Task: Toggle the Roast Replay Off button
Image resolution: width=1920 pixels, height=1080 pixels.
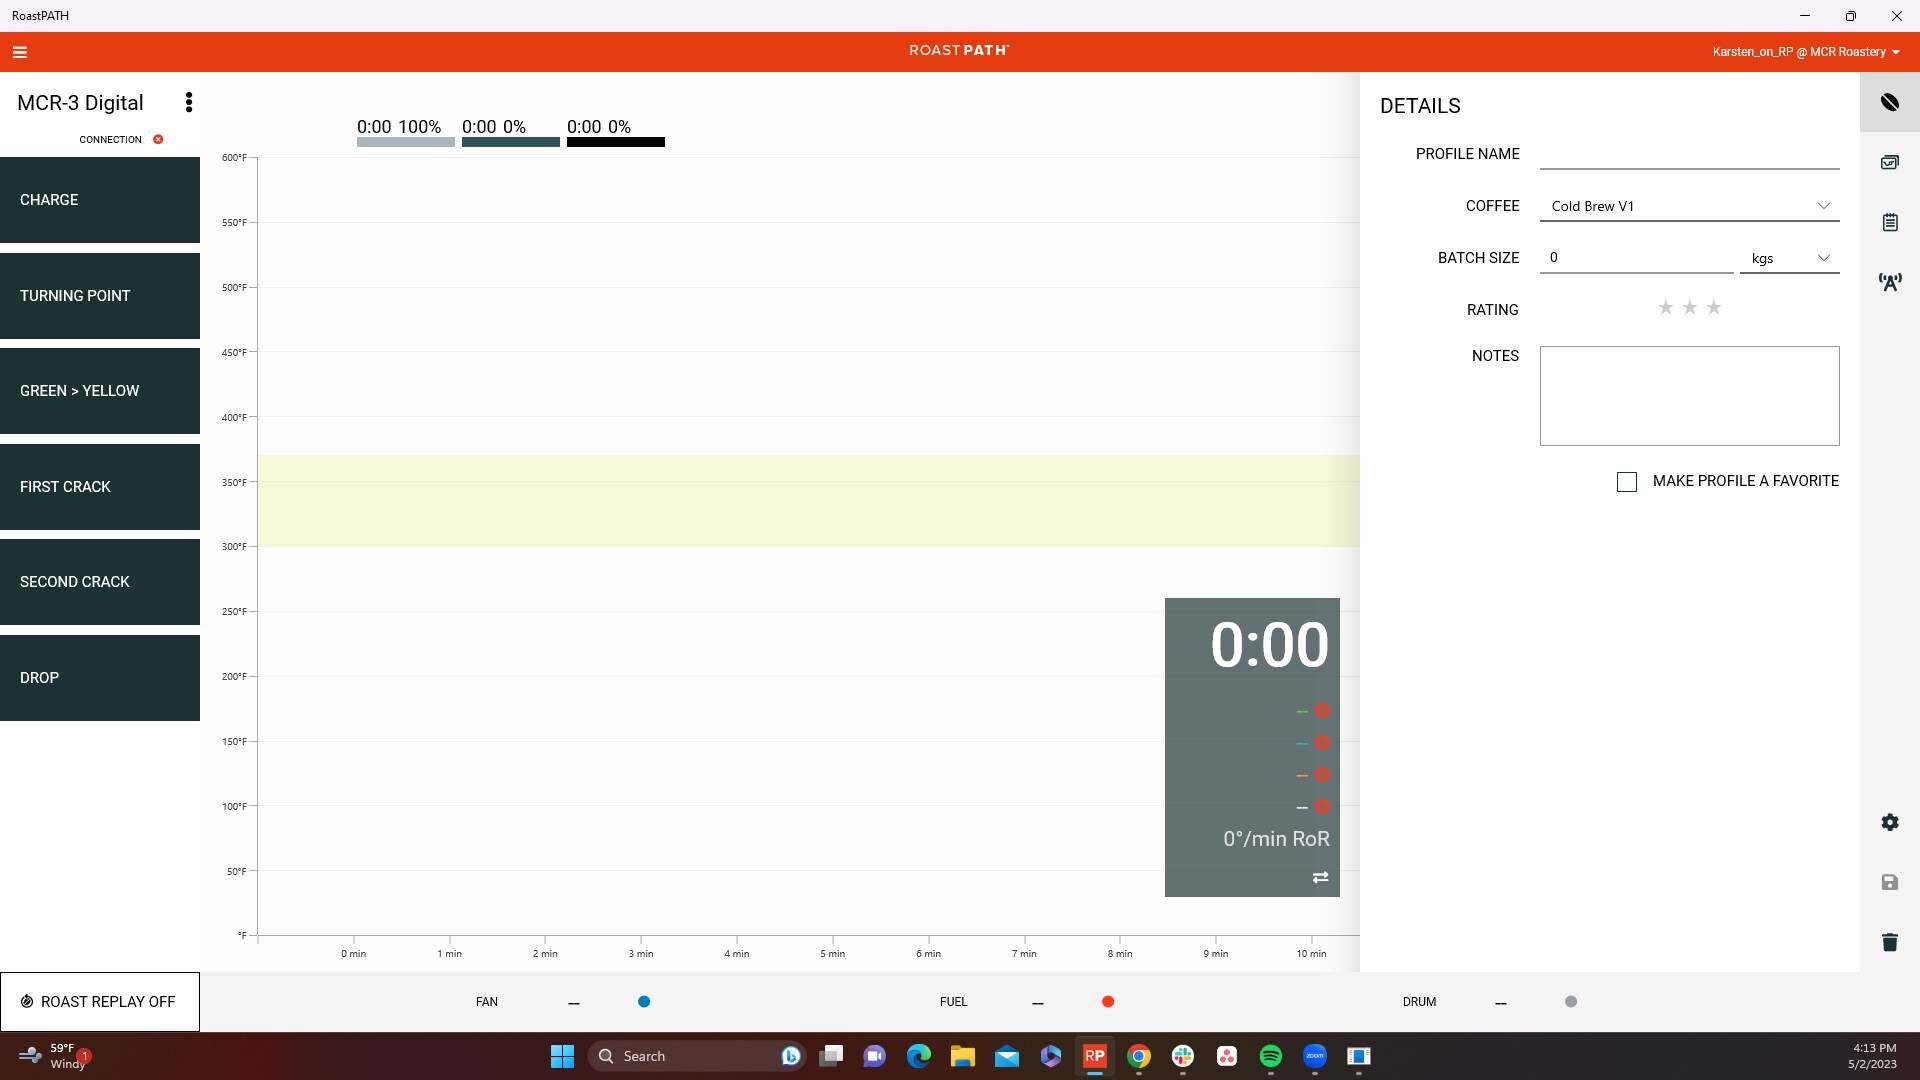Action: pyautogui.click(x=100, y=1002)
